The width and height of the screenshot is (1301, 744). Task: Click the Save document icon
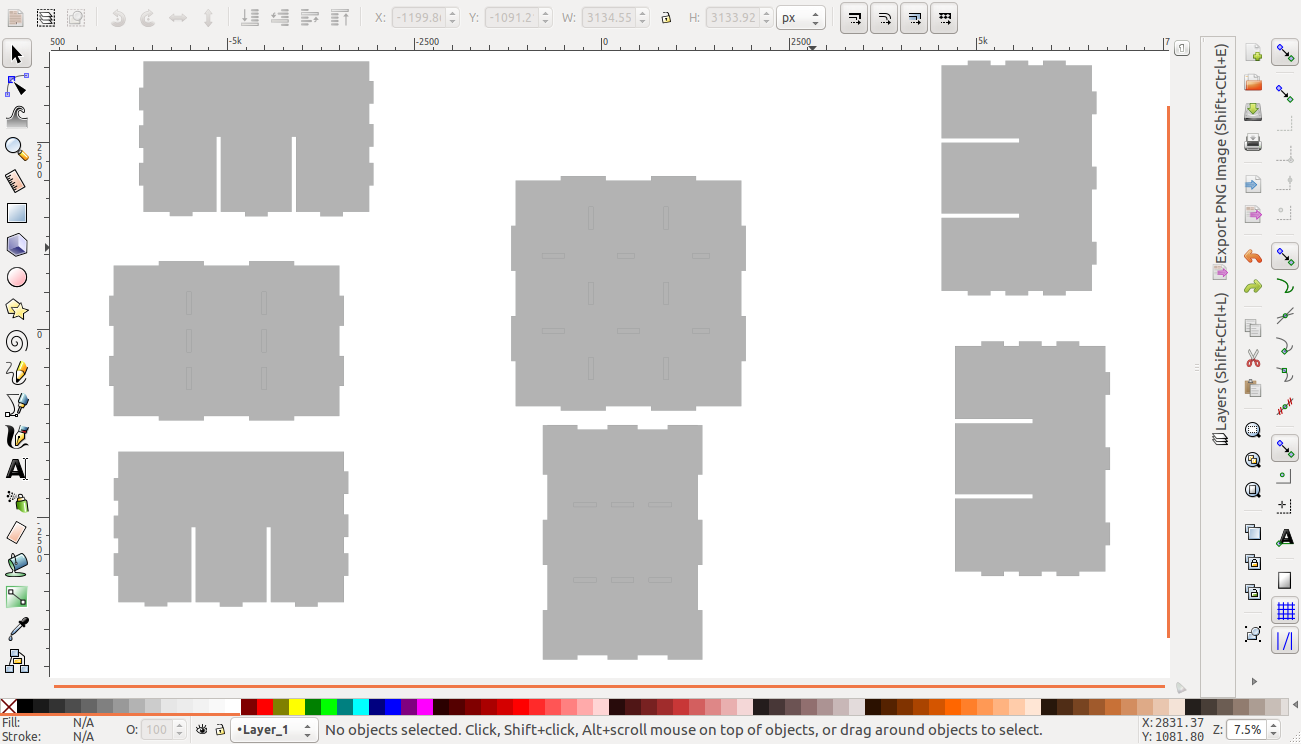(1253, 113)
